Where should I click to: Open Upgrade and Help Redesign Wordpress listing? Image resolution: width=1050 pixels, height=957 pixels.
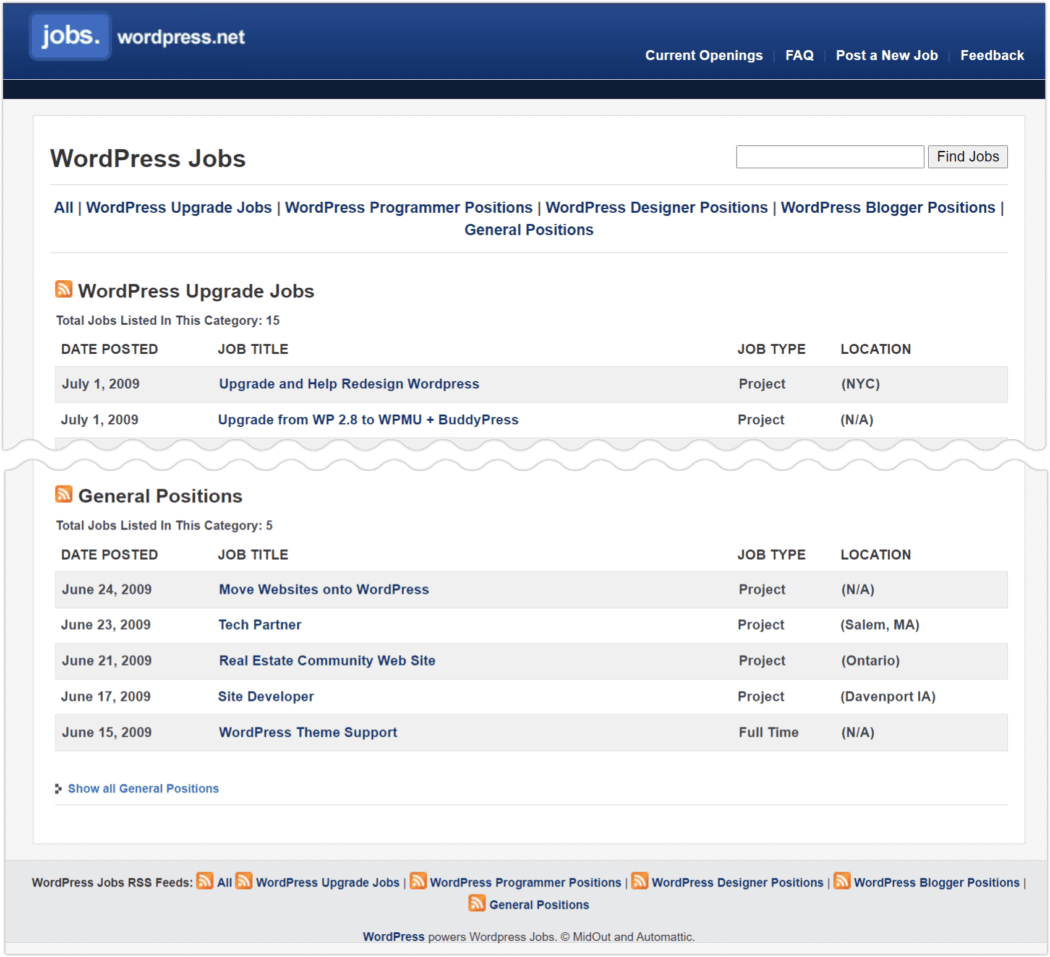coord(349,384)
